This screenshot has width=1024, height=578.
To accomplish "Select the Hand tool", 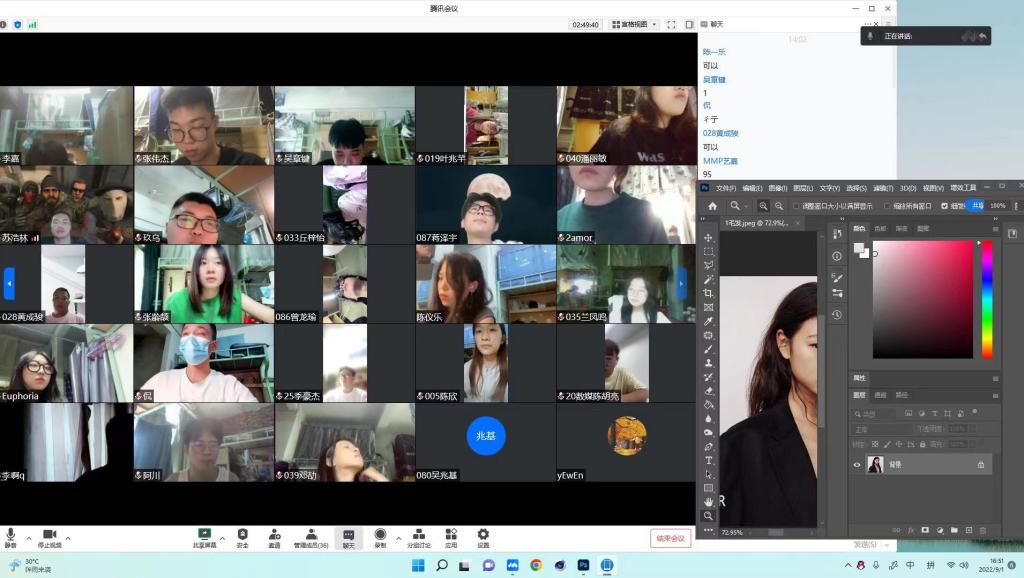I will pyautogui.click(x=709, y=501).
